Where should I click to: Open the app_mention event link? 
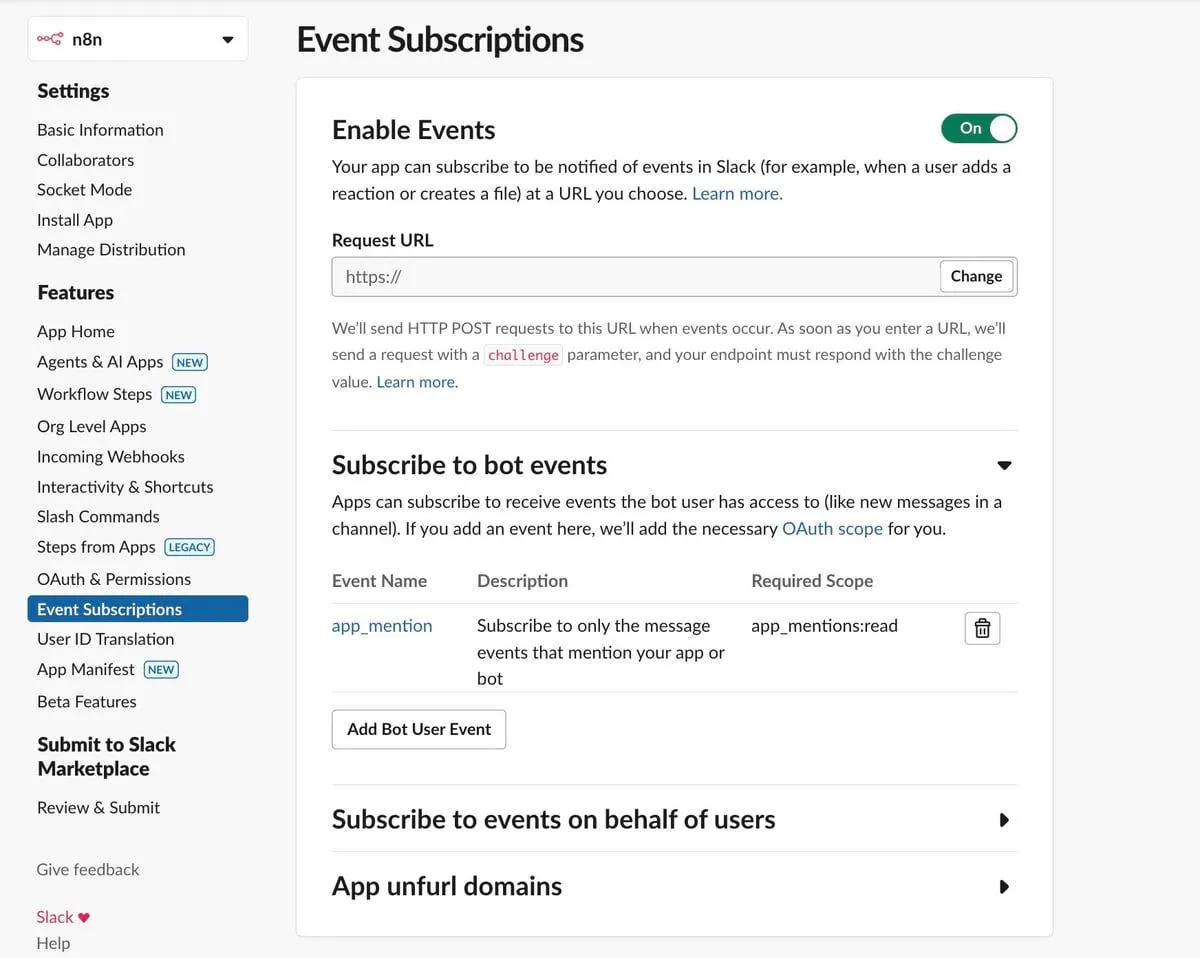(382, 626)
